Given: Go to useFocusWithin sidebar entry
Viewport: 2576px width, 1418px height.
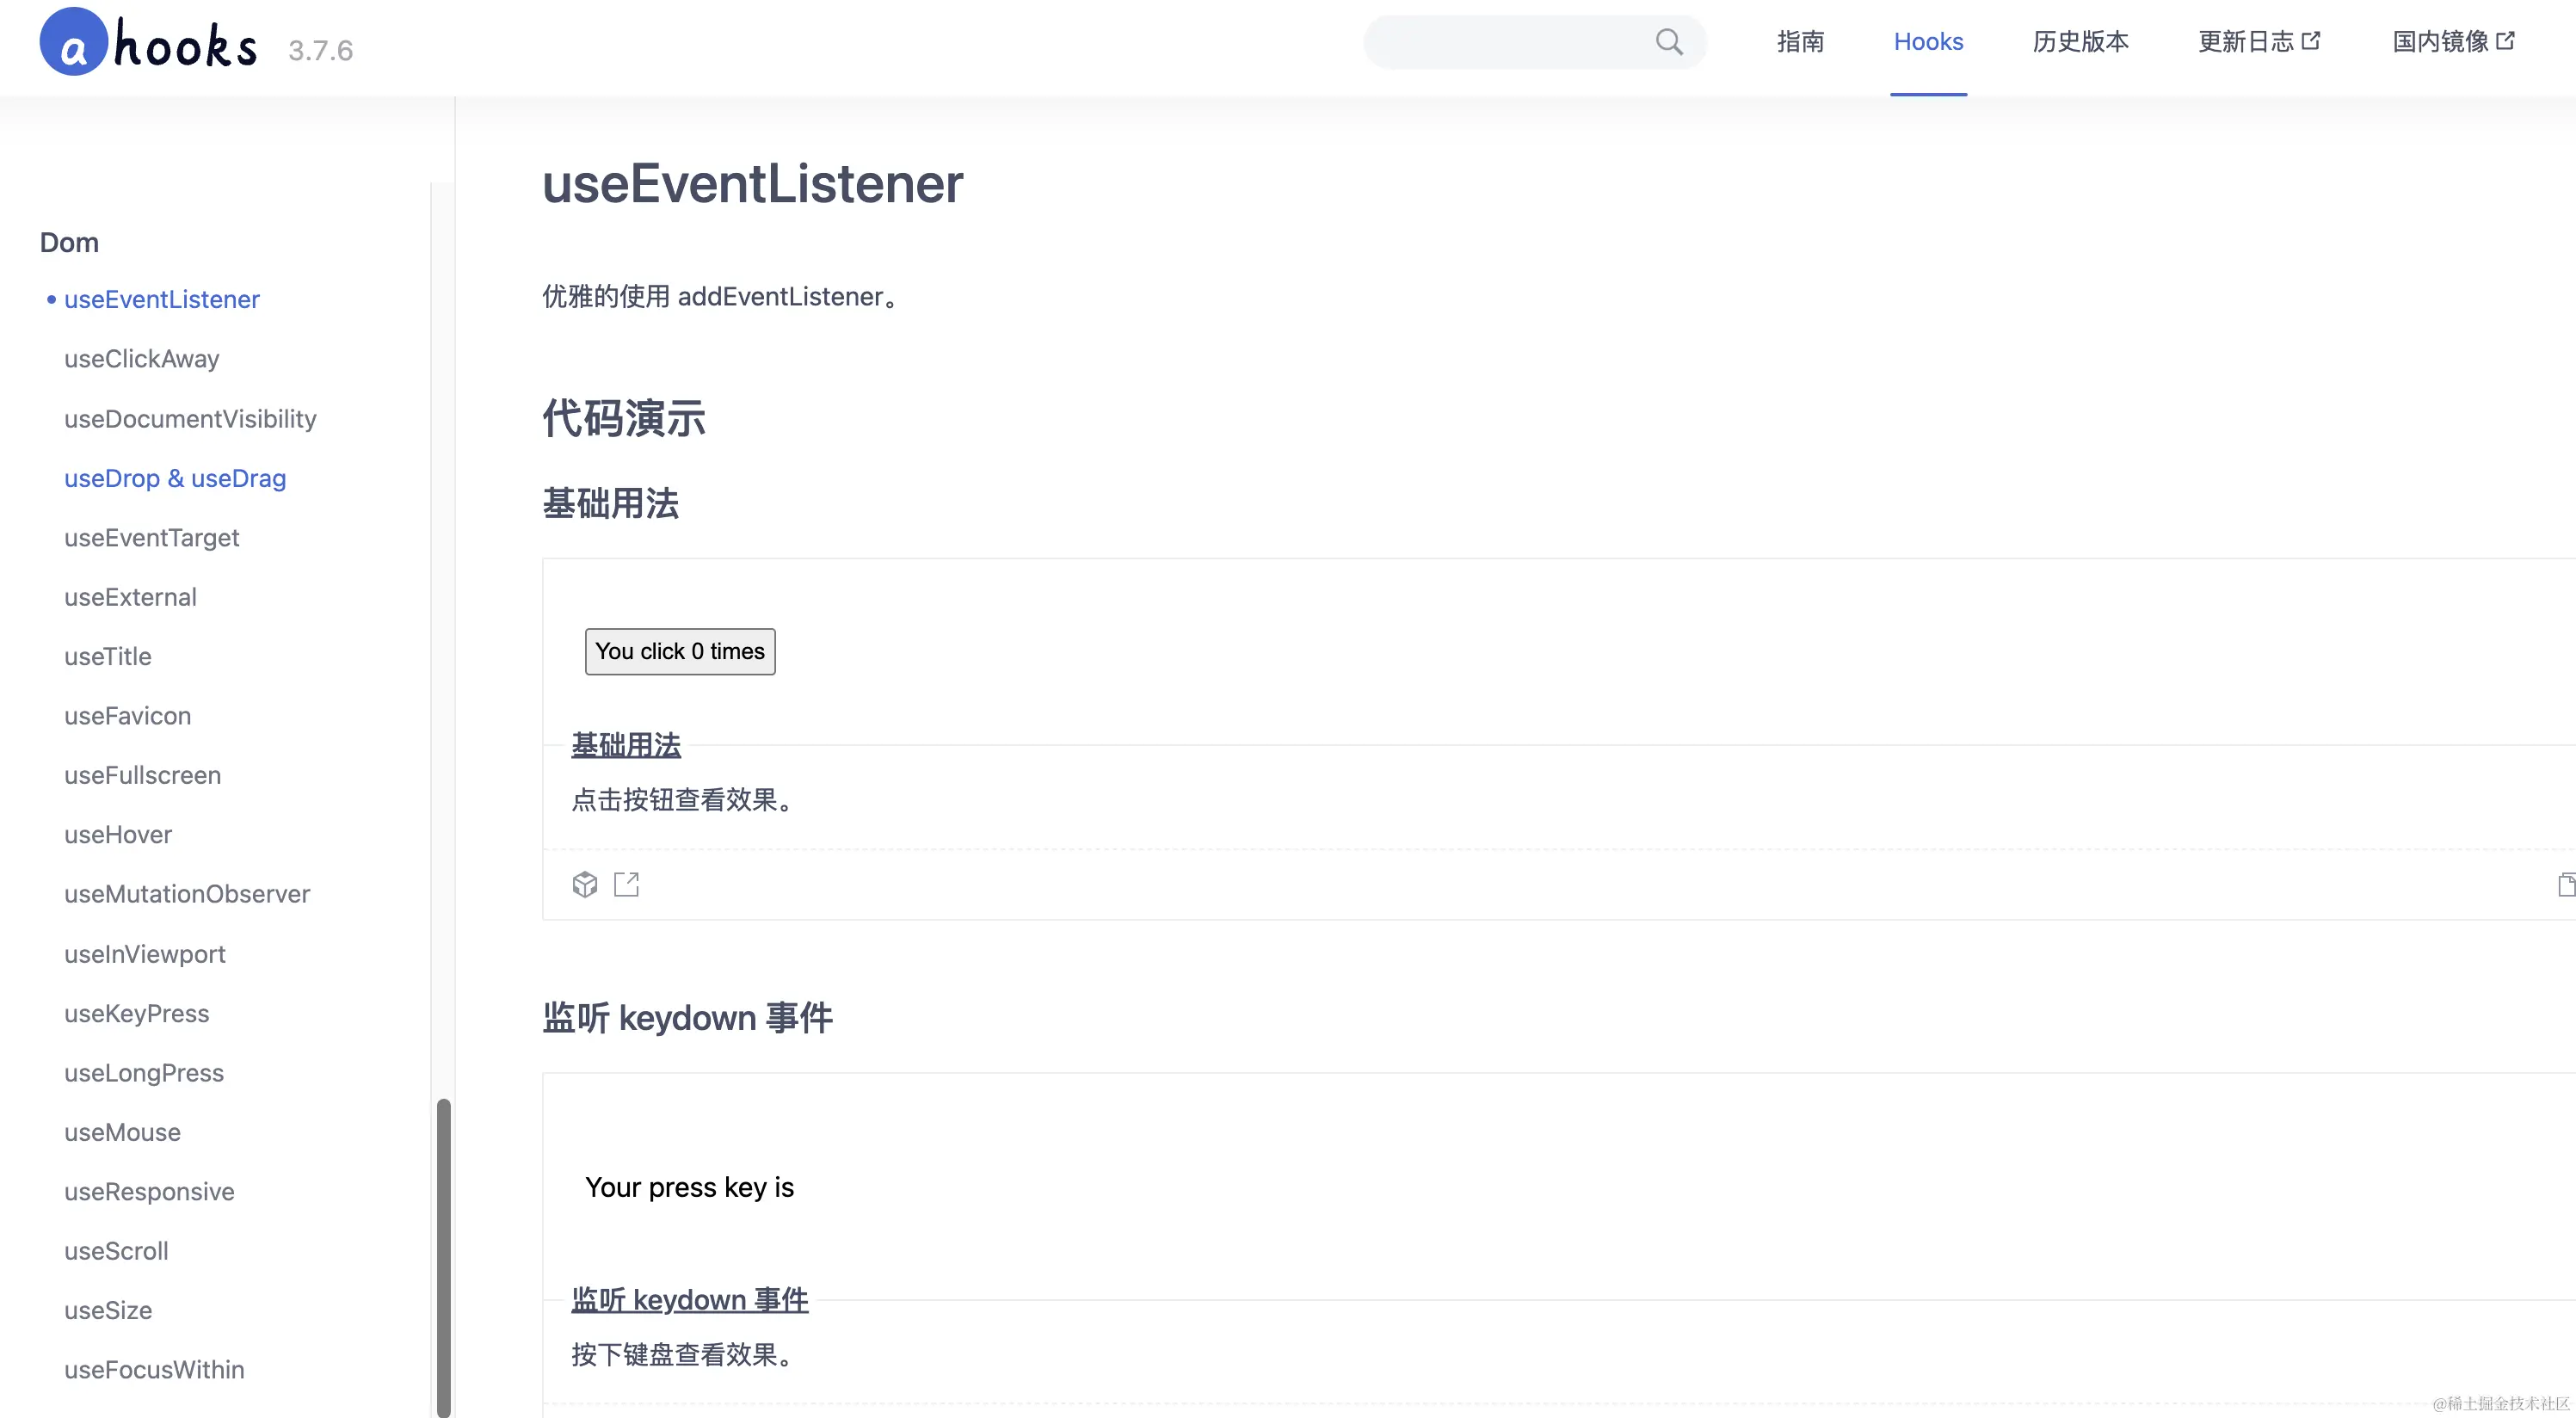Looking at the screenshot, I should click(x=154, y=1369).
